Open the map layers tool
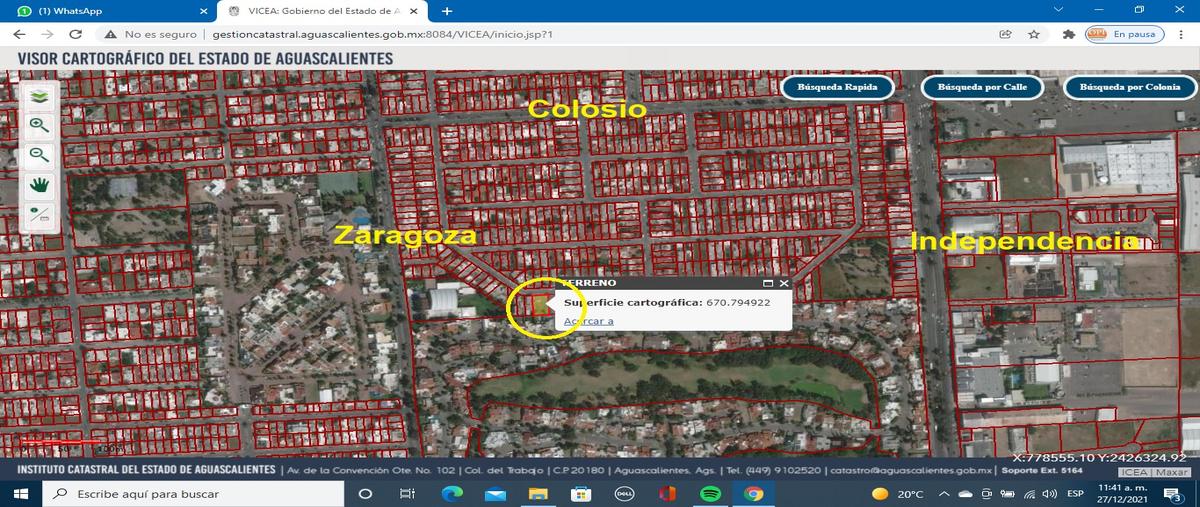Image resolution: width=1200 pixels, height=507 pixels. (39, 96)
